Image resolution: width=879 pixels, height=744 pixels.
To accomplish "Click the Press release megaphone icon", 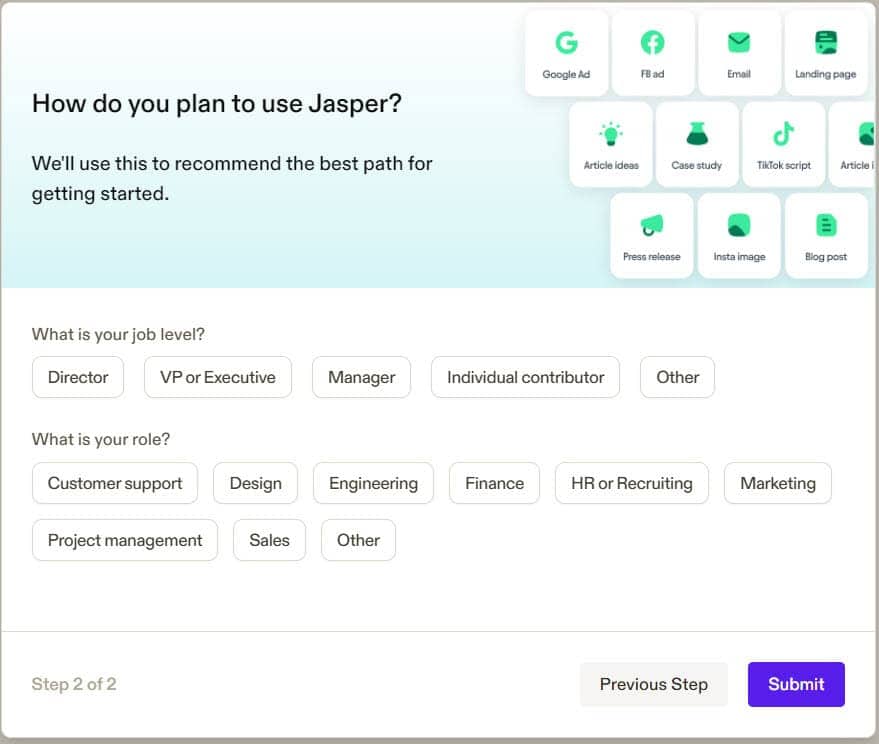I will click(x=651, y=225).
